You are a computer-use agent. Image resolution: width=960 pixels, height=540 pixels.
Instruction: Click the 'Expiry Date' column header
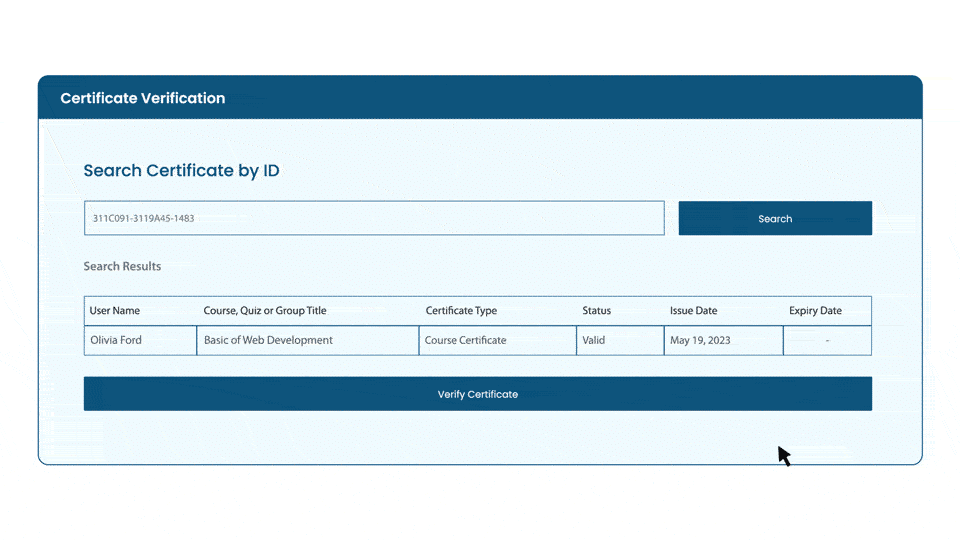(x=815, y=310)
